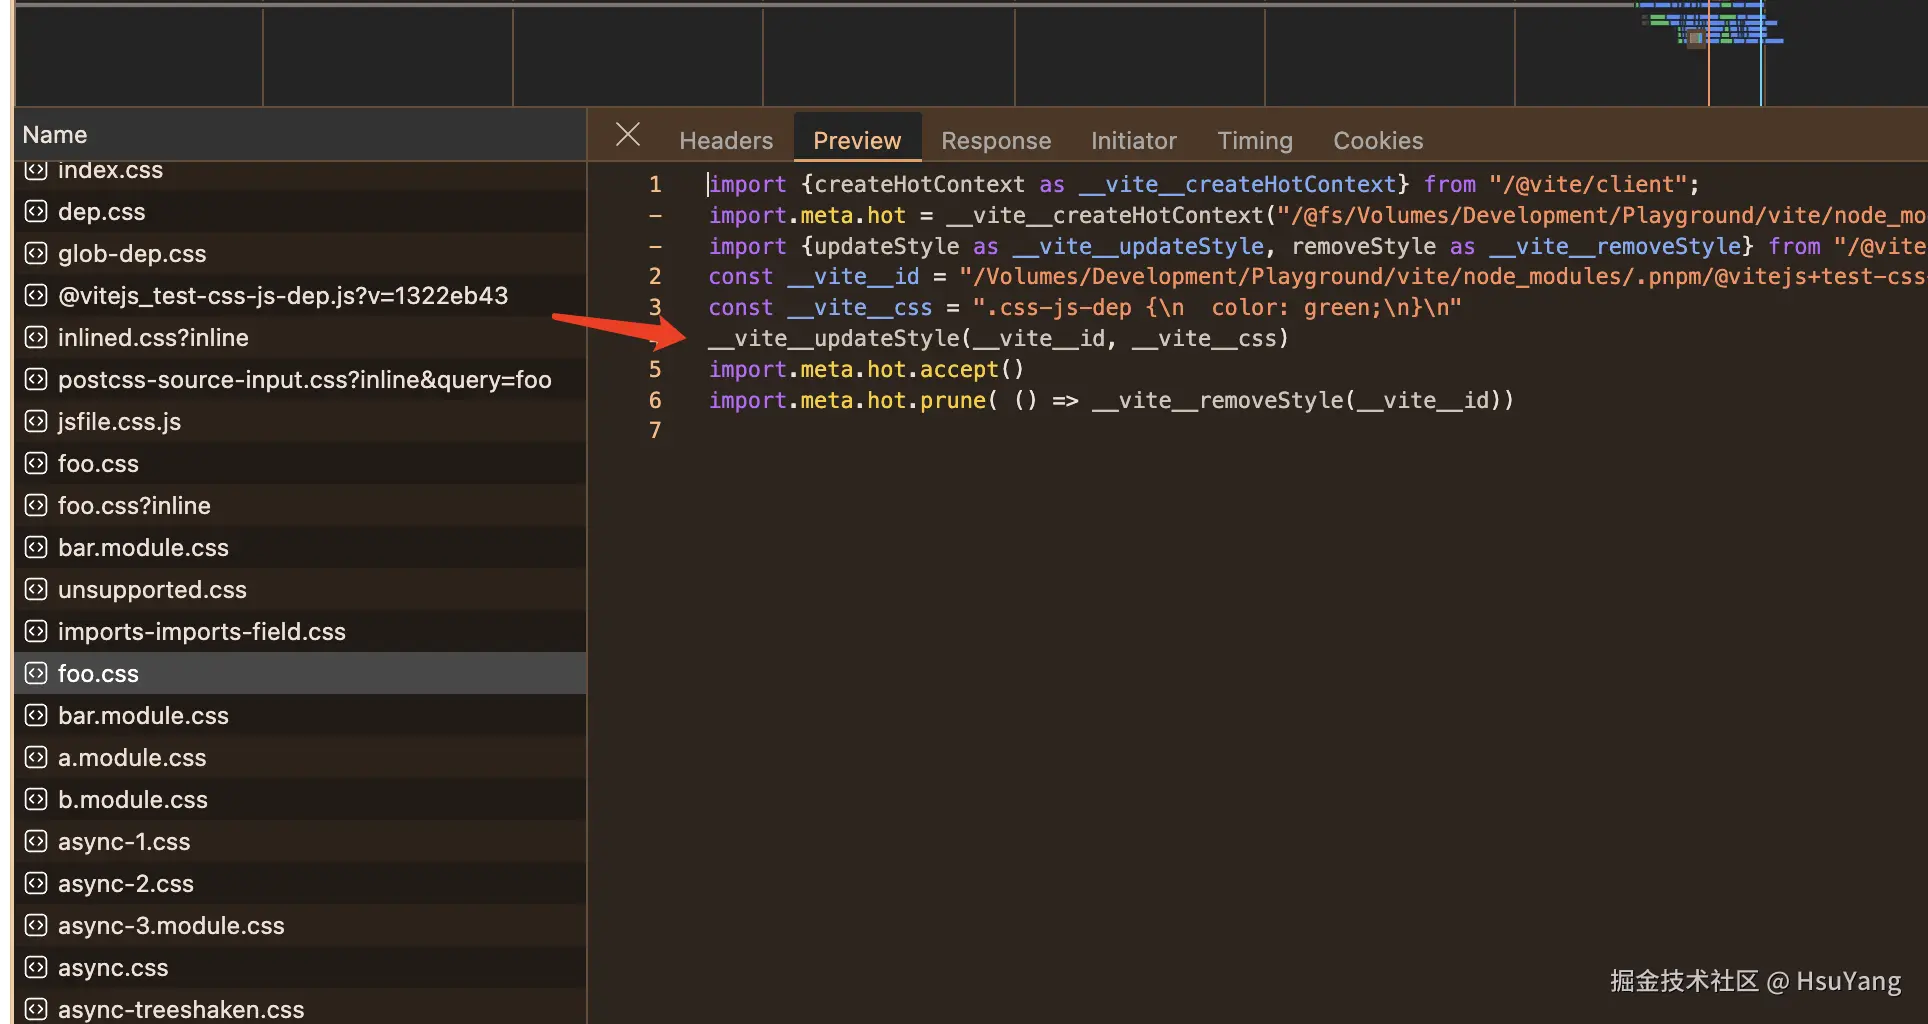The width and height of the screenshot is (1928, 1024).
Task: Close the request details pane
Action: coord(628,135)
